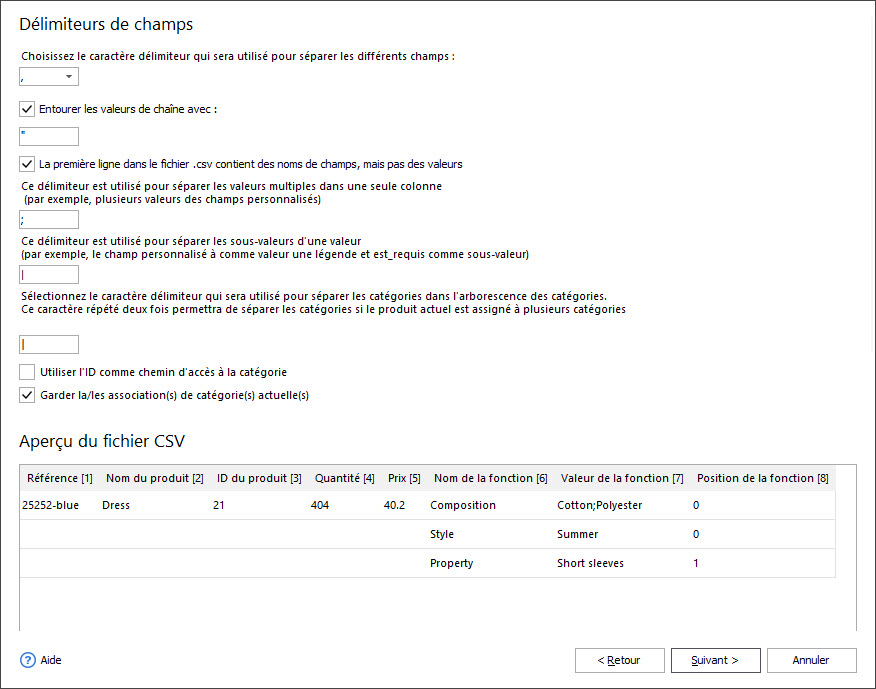Viewport: 876px width, 689px height.
Task: Select the 'Nom du produit [2]' column header
Action: (155, 478)
